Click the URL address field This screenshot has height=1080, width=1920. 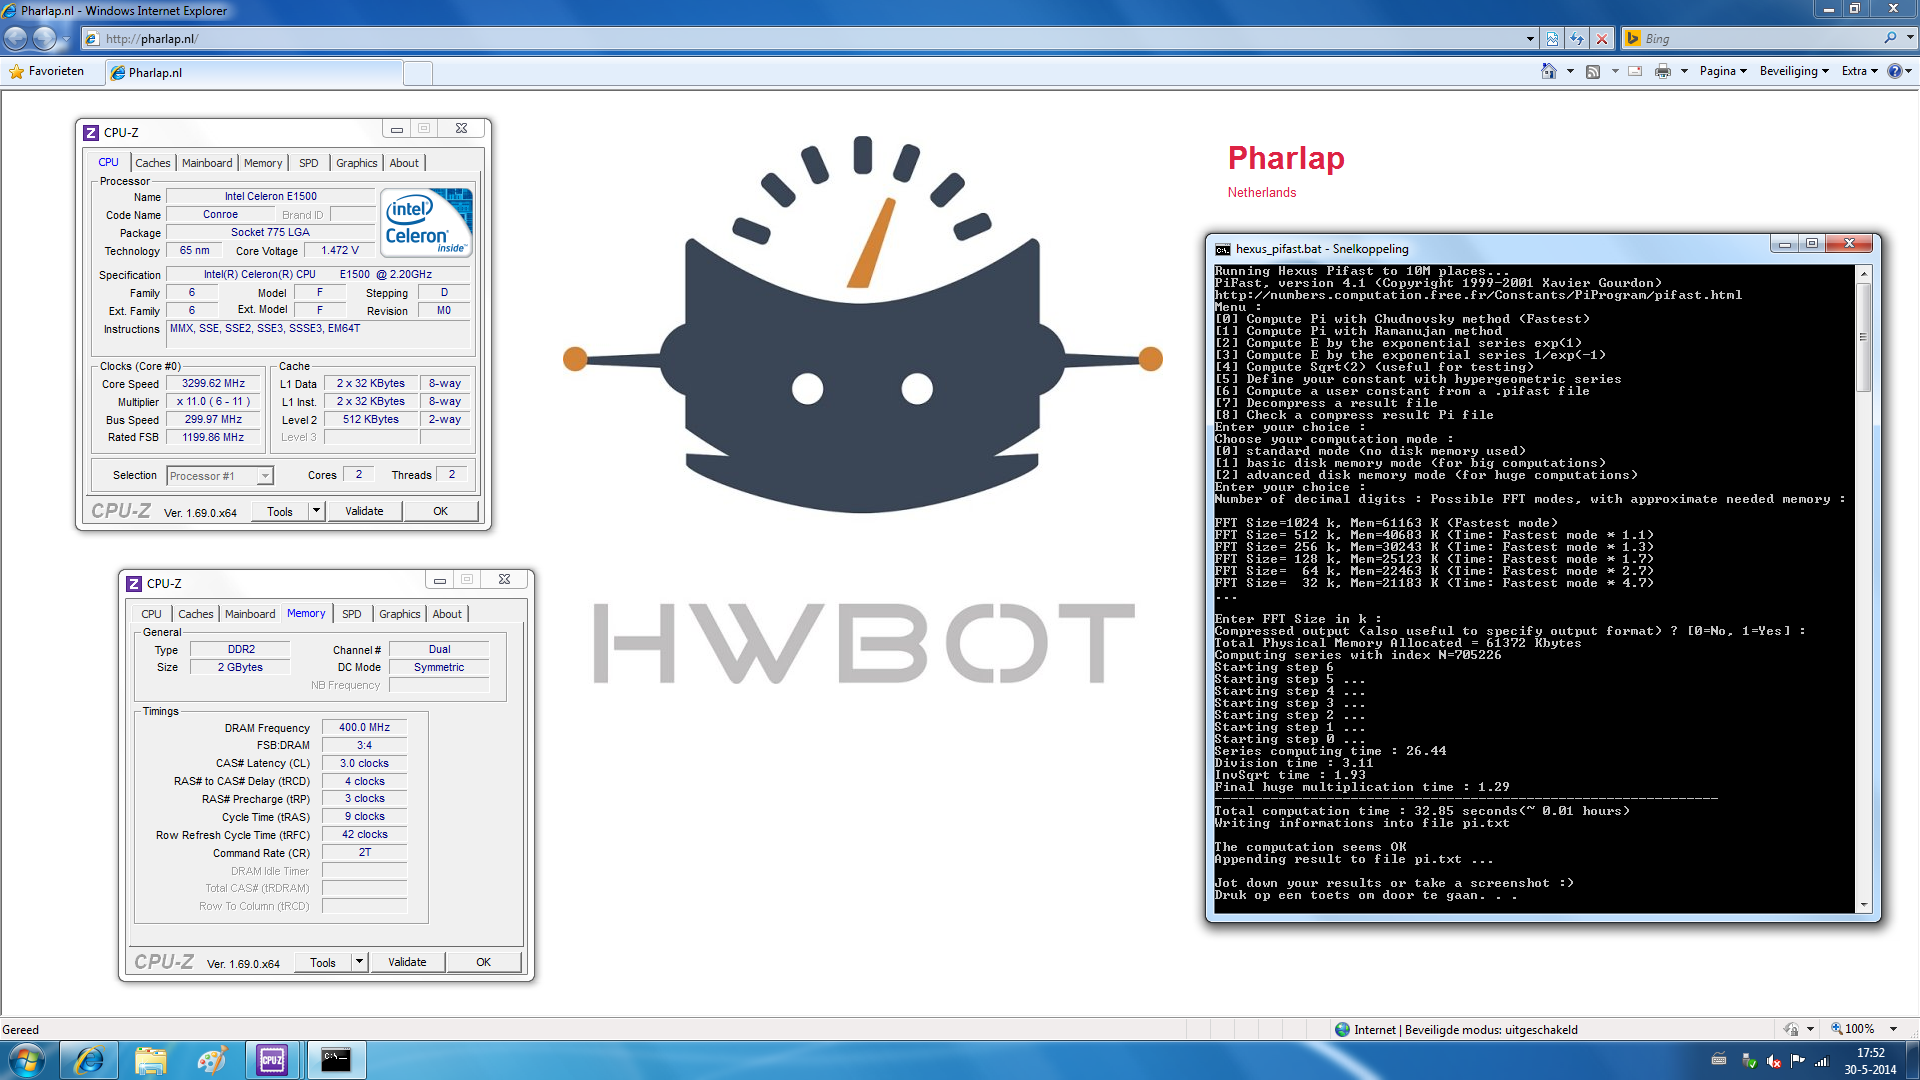(810, 39)
